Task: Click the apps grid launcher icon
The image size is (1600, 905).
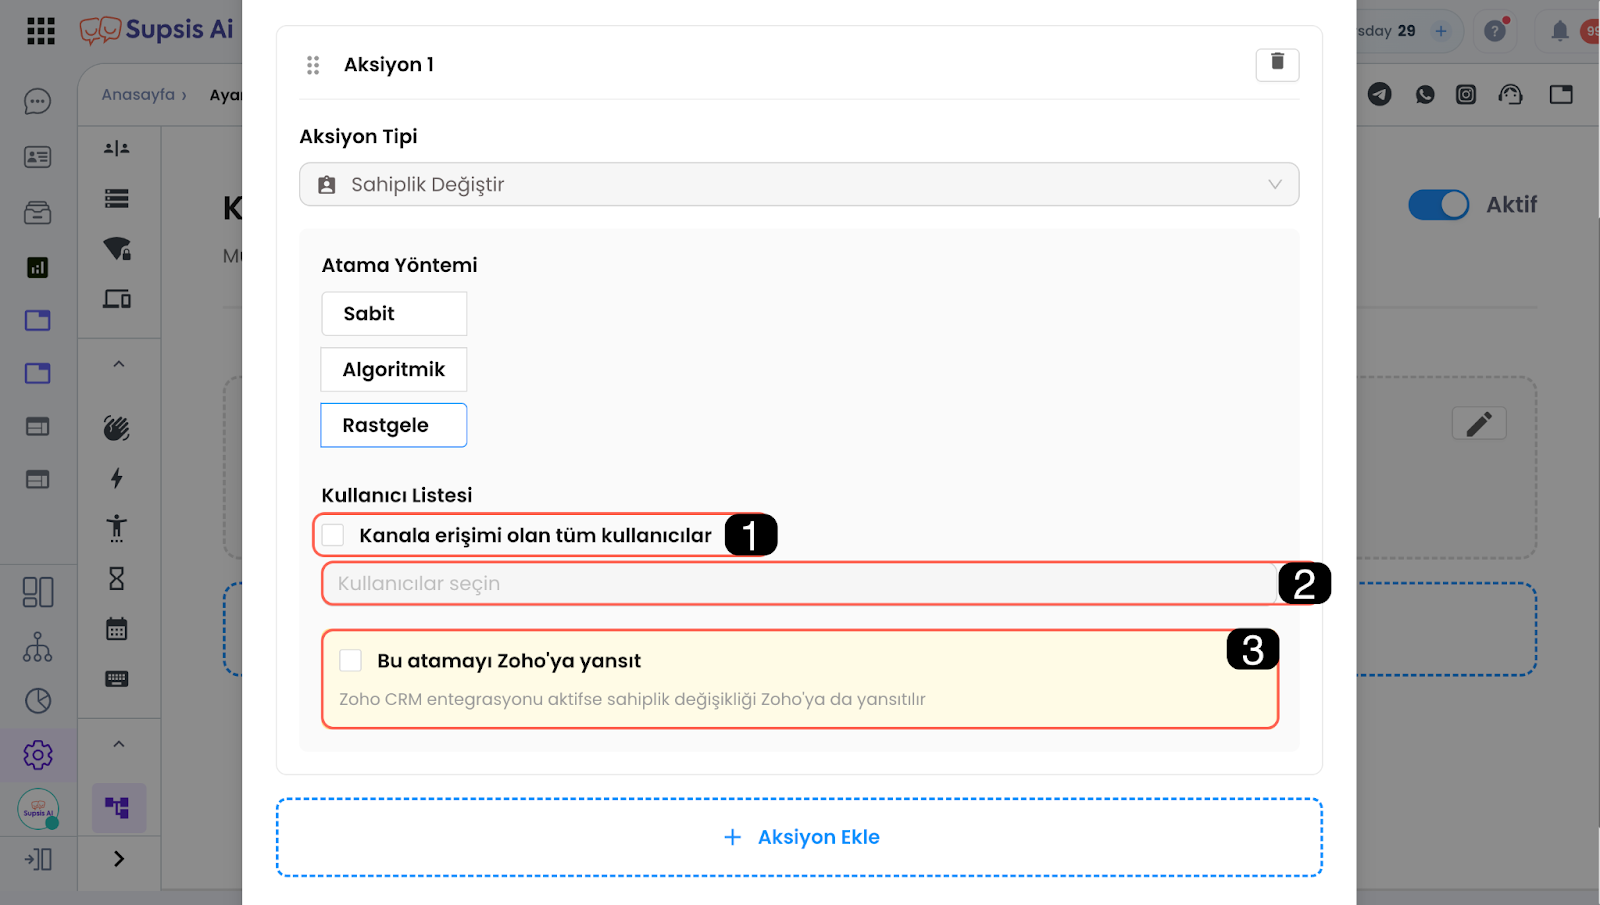Action: (x=41, y=31)
